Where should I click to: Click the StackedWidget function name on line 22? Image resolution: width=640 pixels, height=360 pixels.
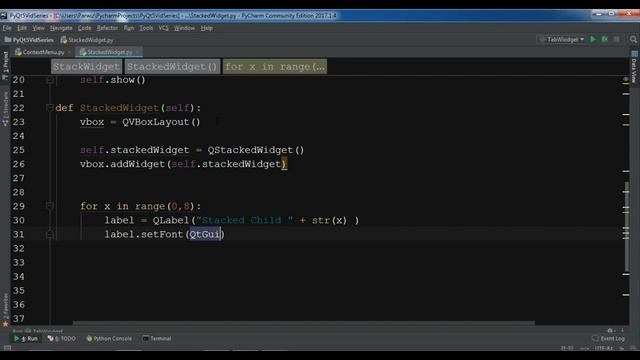pyautogui.click(x=119, y=108)
